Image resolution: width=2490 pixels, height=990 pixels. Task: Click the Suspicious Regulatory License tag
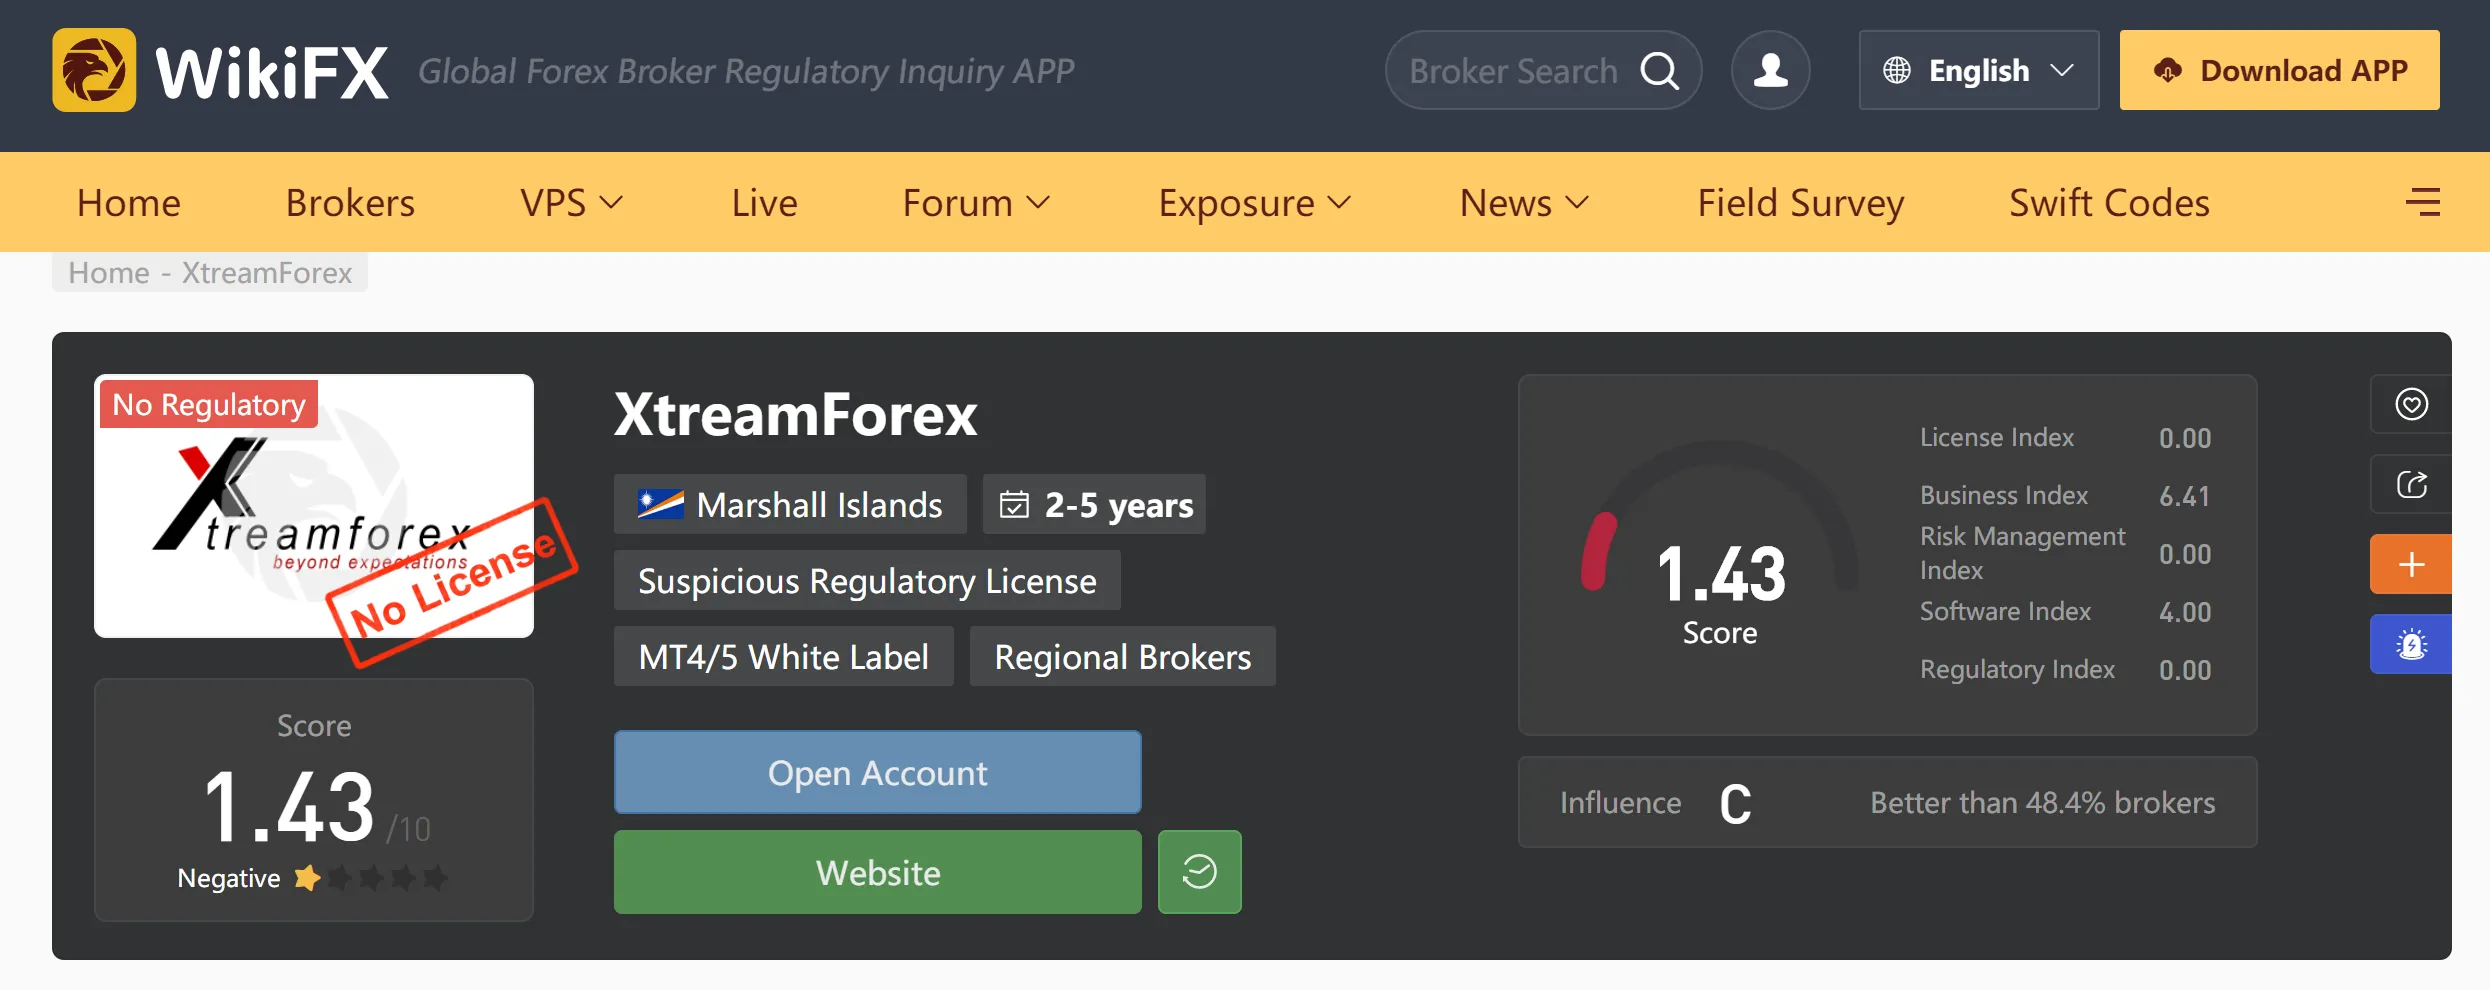(x=867, y=580)
